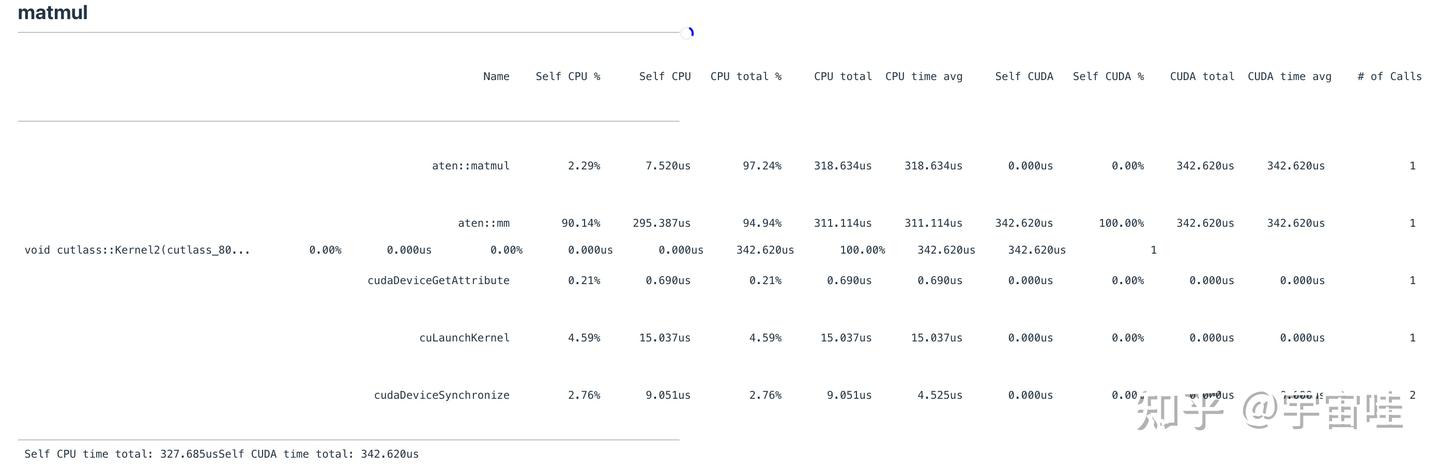Select the cuLaunchKernel row name
Viewport: 1440px width, 468px height.
[x=464, y=338]
